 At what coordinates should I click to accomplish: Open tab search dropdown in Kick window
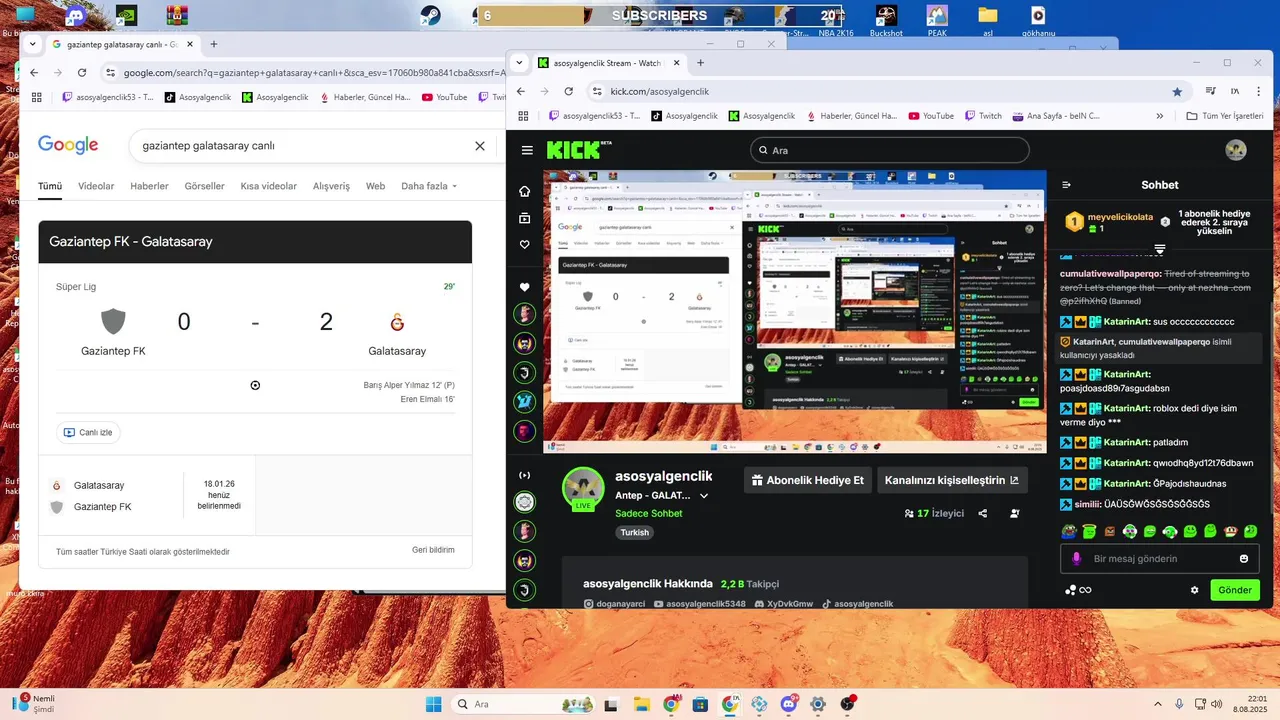pyautogui.click(x=519, y=62)
